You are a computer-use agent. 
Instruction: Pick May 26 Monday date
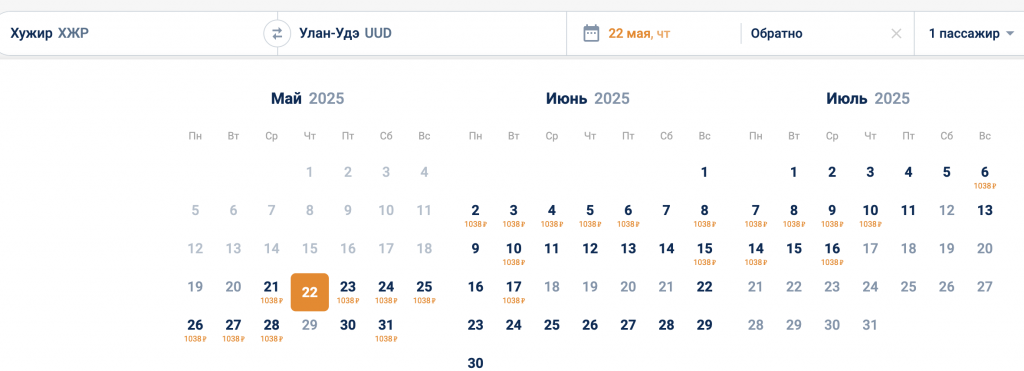pos(195,330)
